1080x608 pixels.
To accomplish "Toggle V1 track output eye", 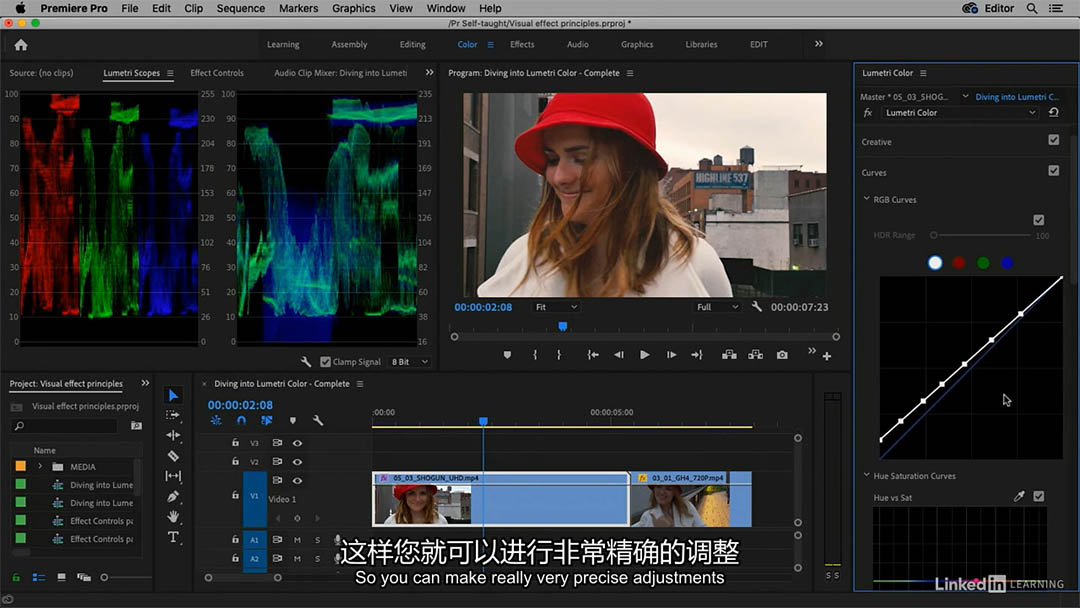I will coord(297,480).
